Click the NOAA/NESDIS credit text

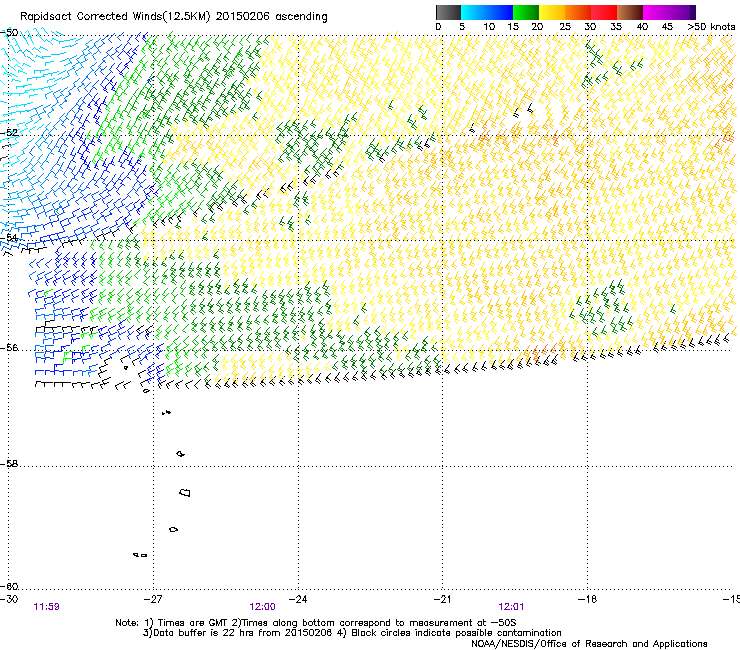tap(589, 644)
